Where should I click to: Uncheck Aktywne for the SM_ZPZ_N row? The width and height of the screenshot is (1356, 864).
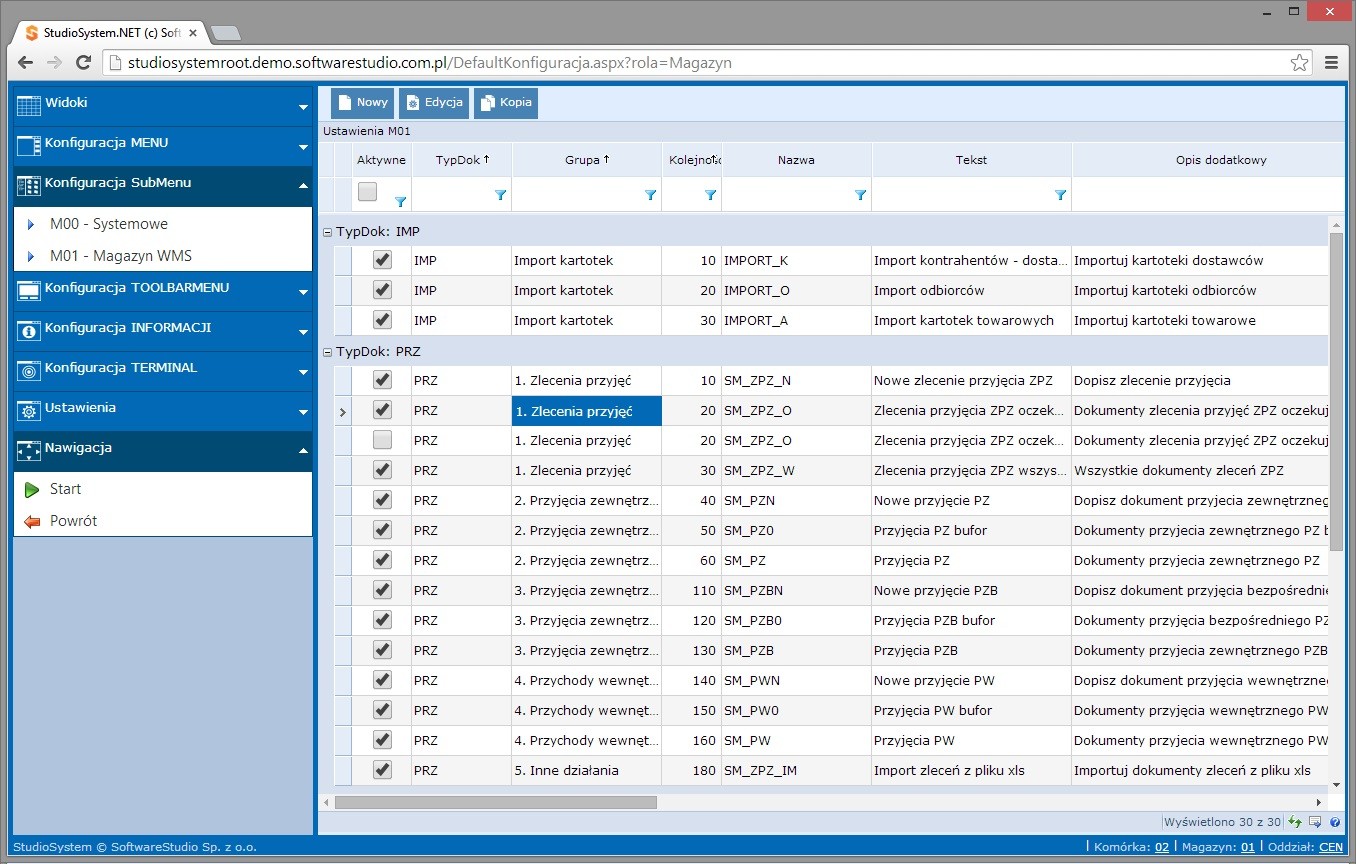382,380
